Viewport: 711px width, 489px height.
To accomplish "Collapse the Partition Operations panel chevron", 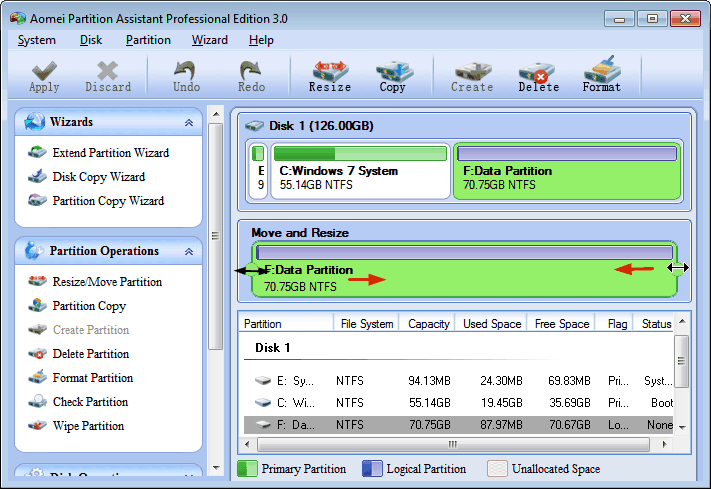I will [189, 251].
